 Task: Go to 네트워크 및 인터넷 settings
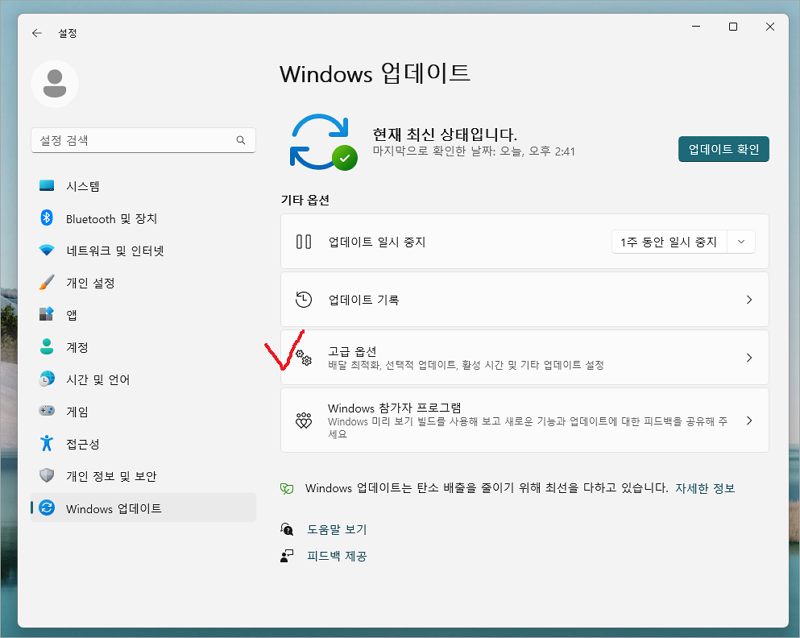pos(114,251)
